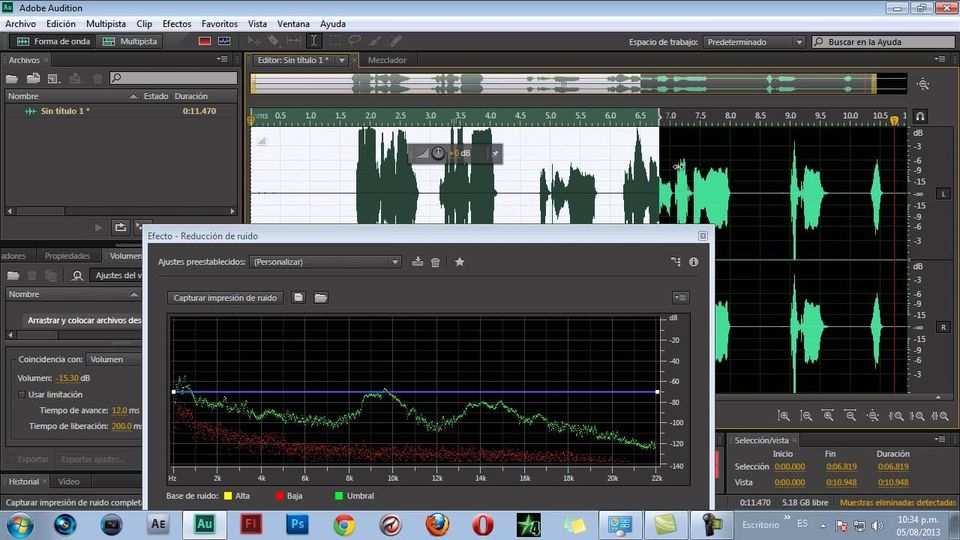Switch to the Vídeo tab
Viewport: 960px width, 540px height.
69,482
